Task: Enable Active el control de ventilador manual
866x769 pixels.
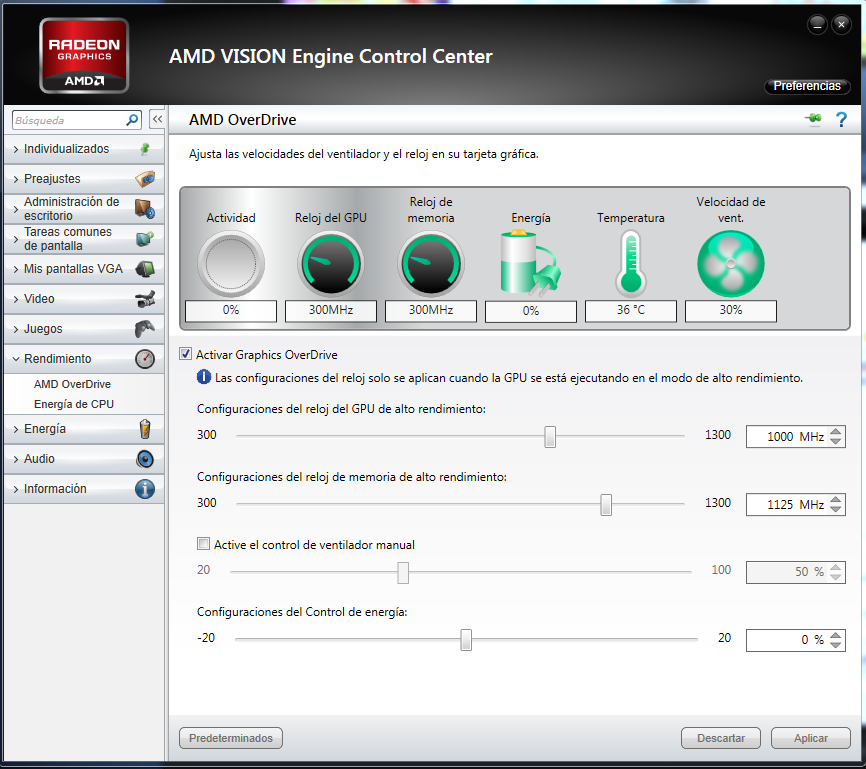Action: (x=204, y=544)
